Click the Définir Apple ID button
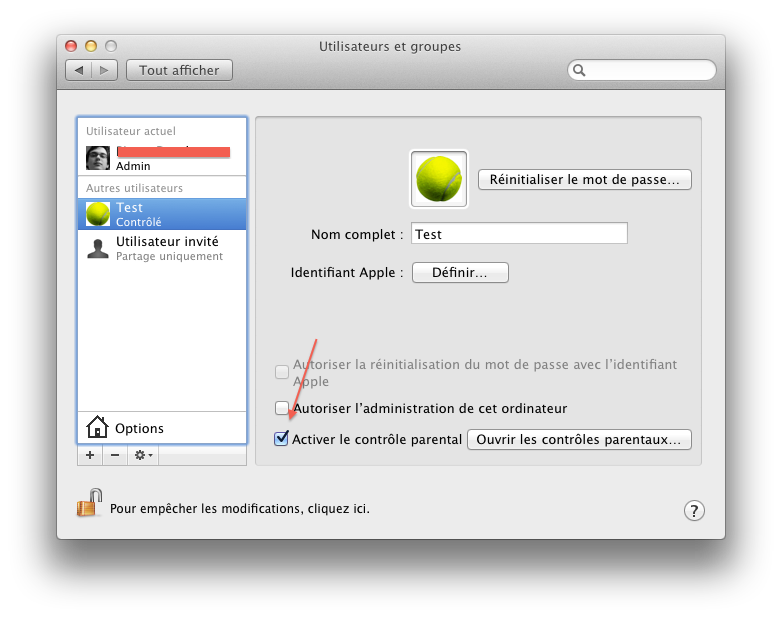Viewport: 782px width, 618px height. point(460,272)
